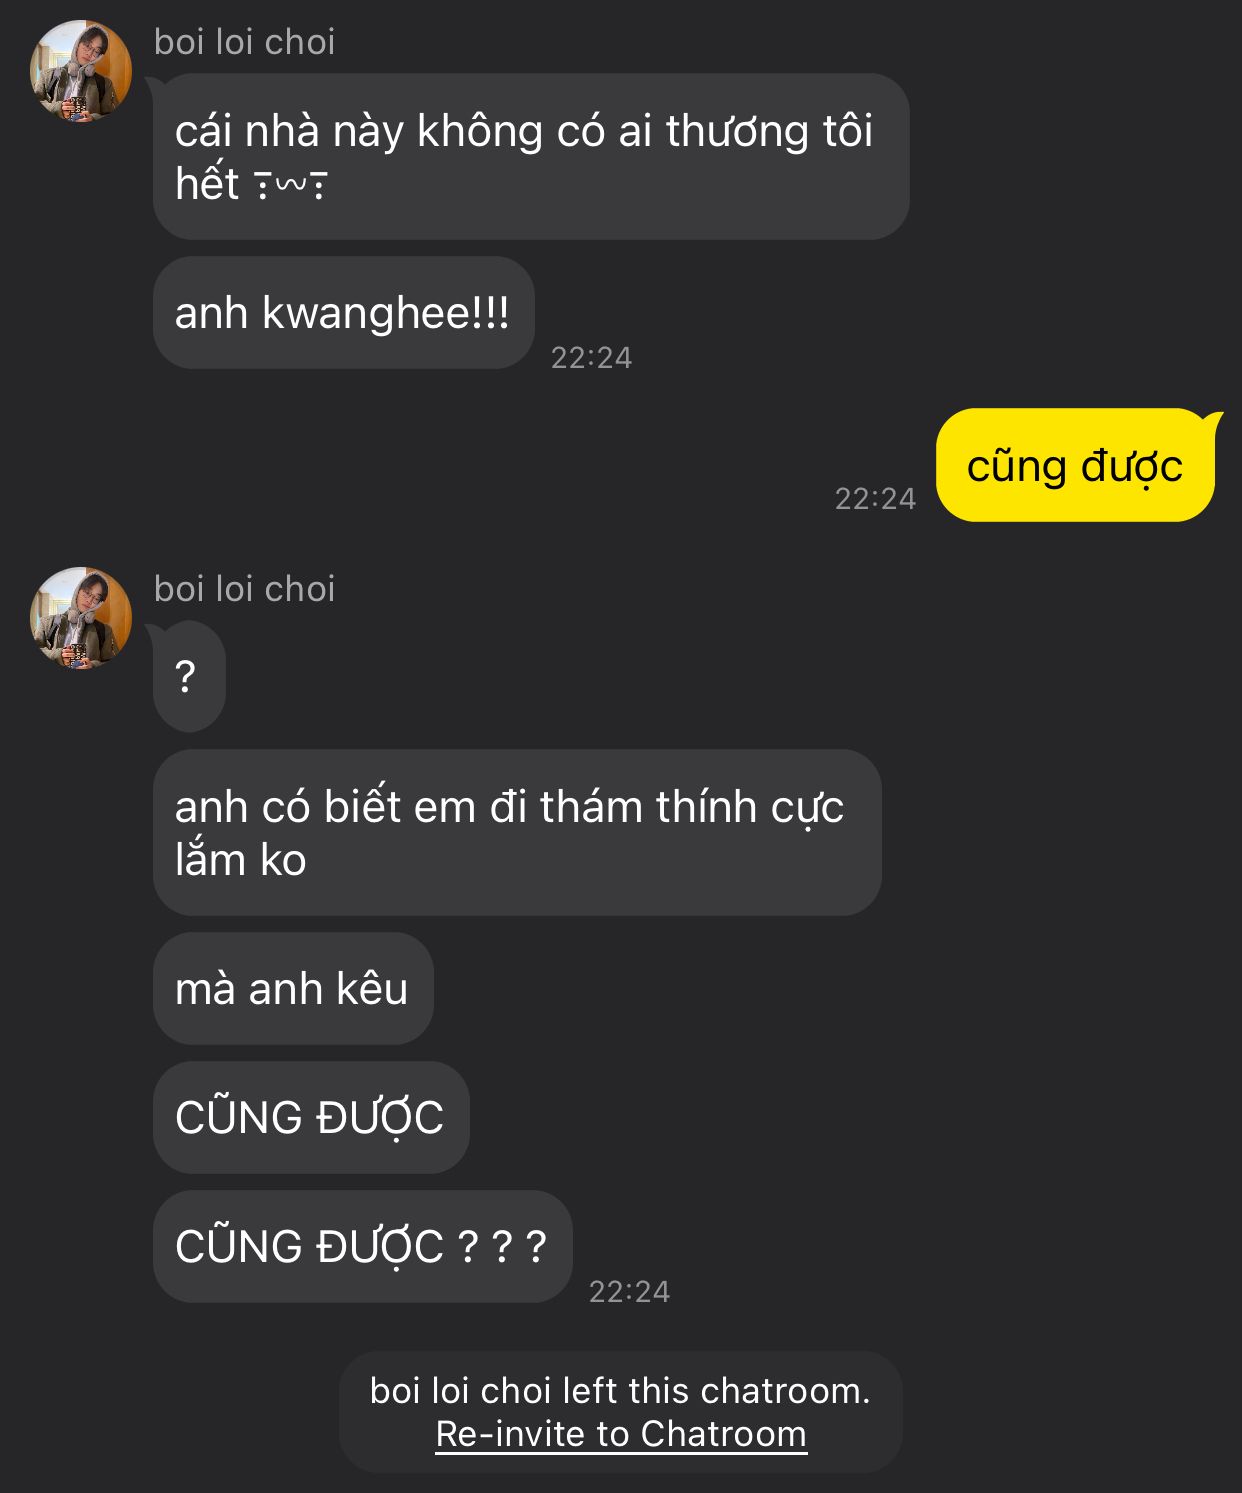Image resolution: width=1242 pixels, height=1493 pixels.
Task: Tap 'lắm ko' in the long message bubble
Action: coord(241,860)
